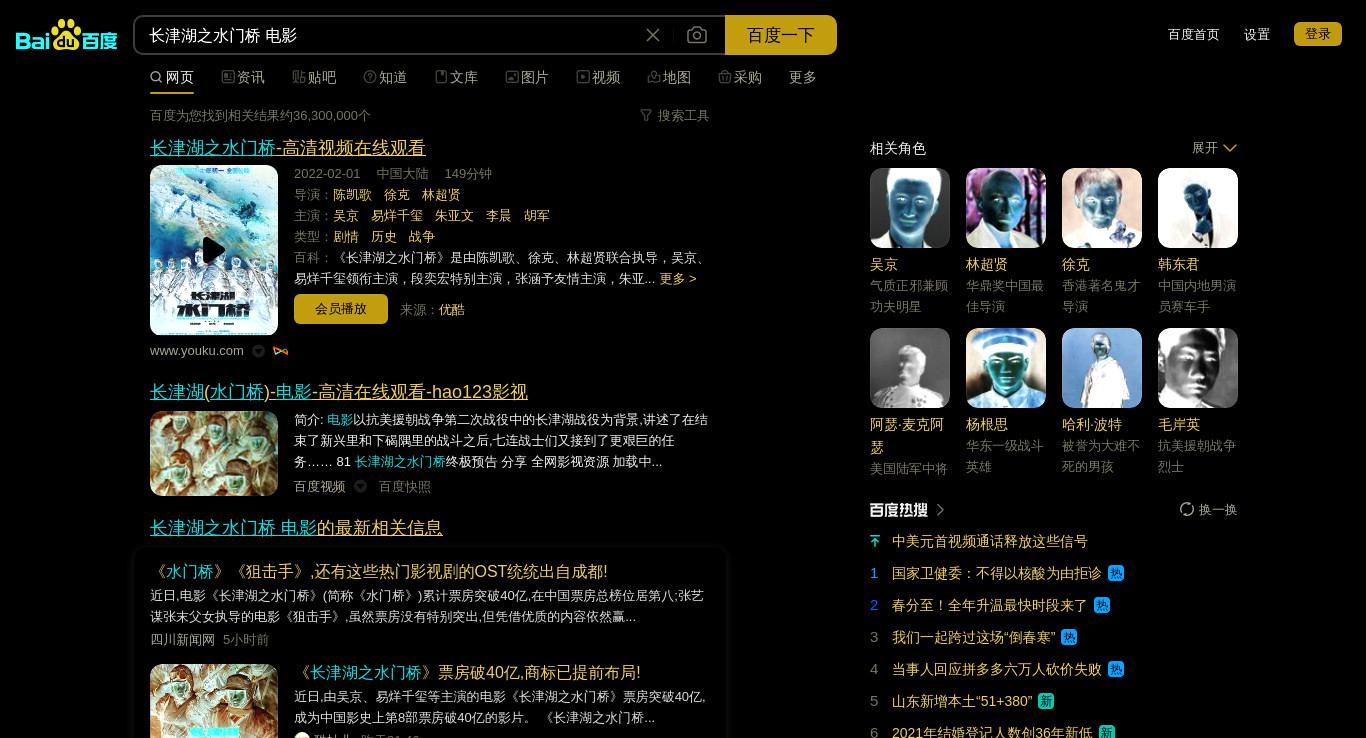
Task: Open 徐克 character portrait
Action: coord(1102,208)
